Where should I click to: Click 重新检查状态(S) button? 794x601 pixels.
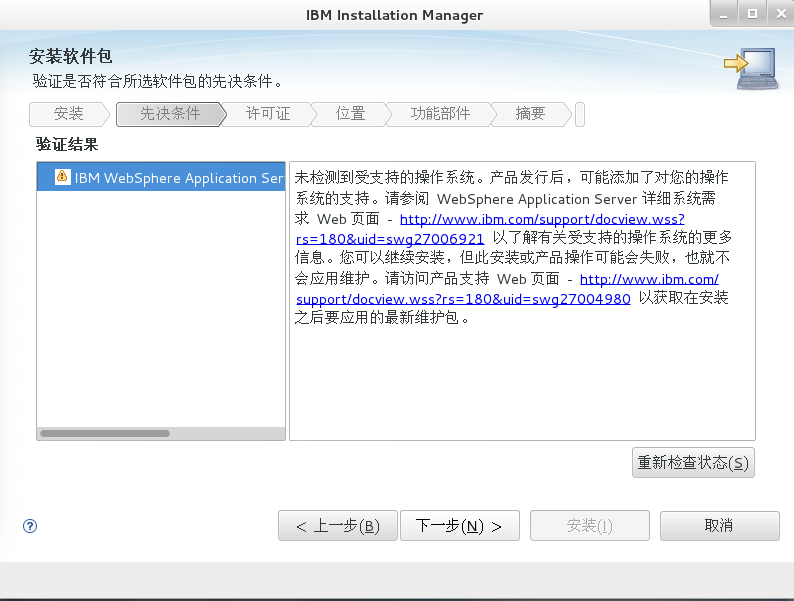click(693, 463)
